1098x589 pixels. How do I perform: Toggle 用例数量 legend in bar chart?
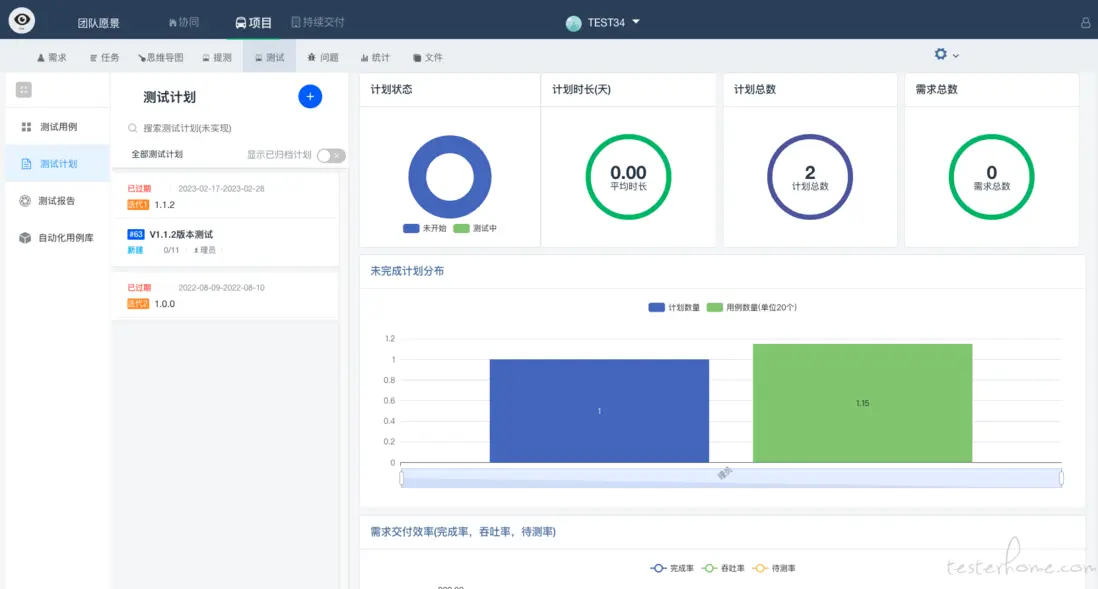(752, 307)
